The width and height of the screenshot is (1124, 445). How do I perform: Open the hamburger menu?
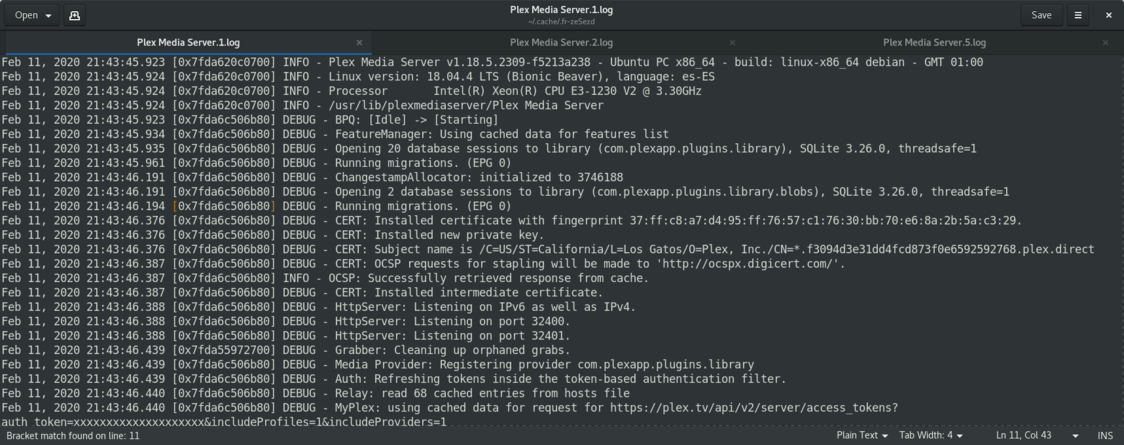pos(1078,15)
